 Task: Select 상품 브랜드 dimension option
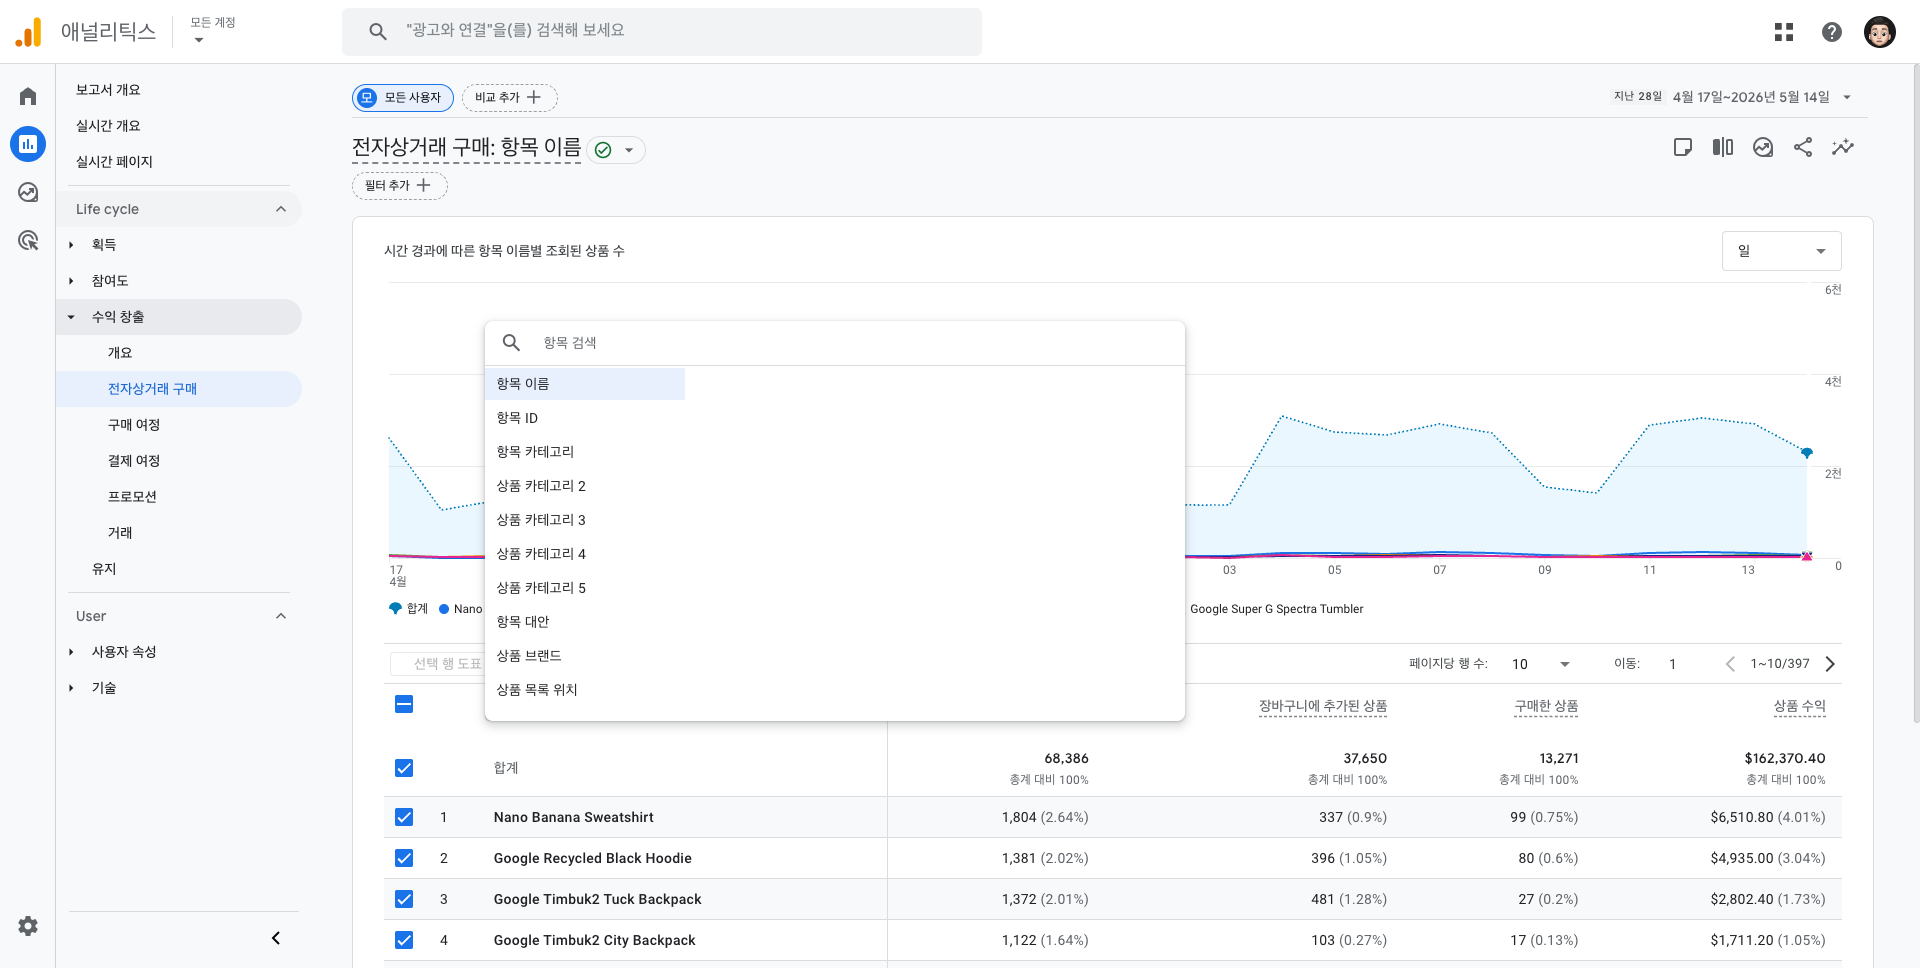585,656
